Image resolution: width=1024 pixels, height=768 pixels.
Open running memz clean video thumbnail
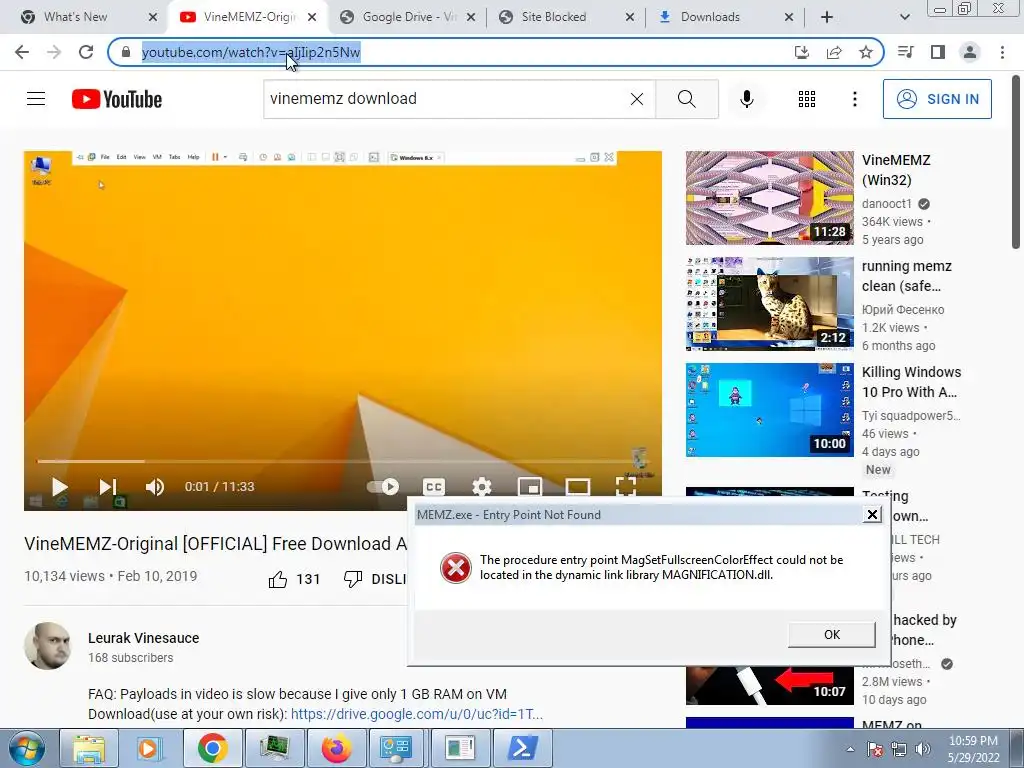pyautogui.click(x=769, y=304)
